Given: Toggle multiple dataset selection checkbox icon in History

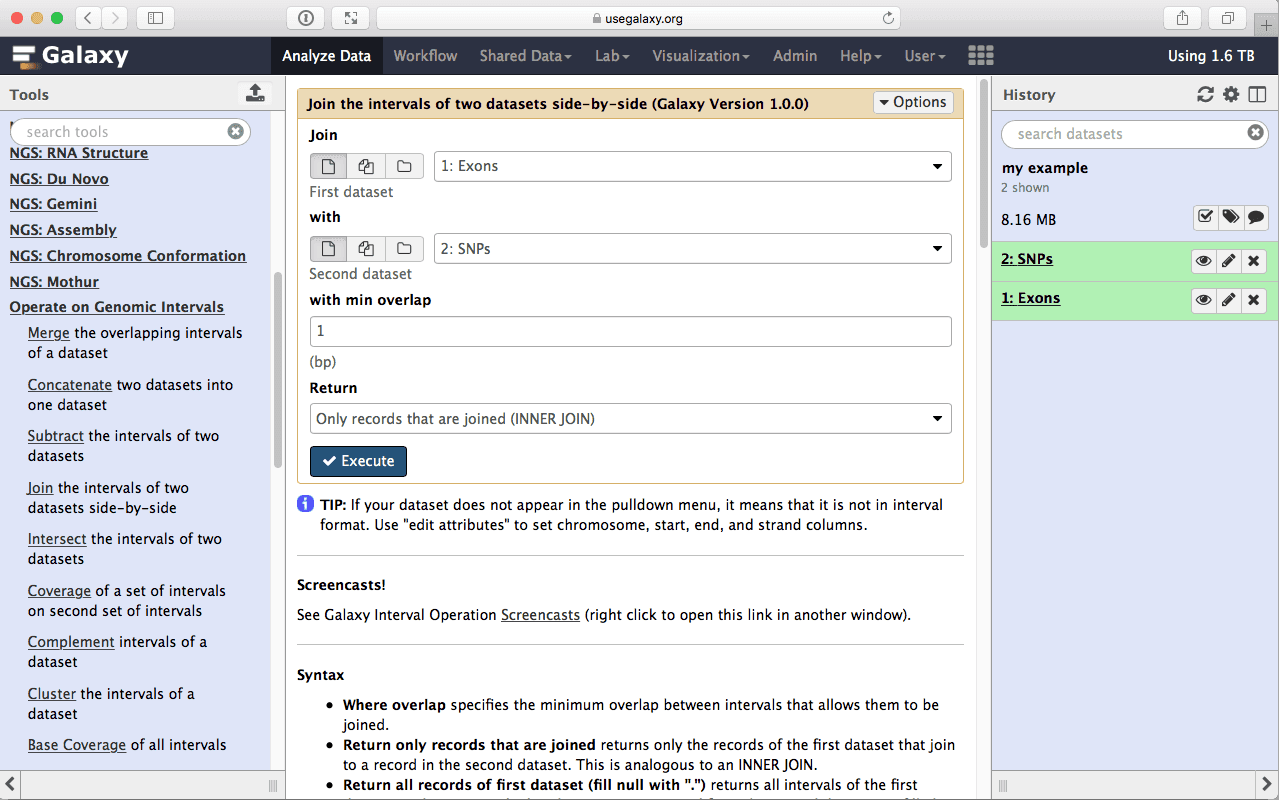Looking at the screenshot, I should 1205,217.
